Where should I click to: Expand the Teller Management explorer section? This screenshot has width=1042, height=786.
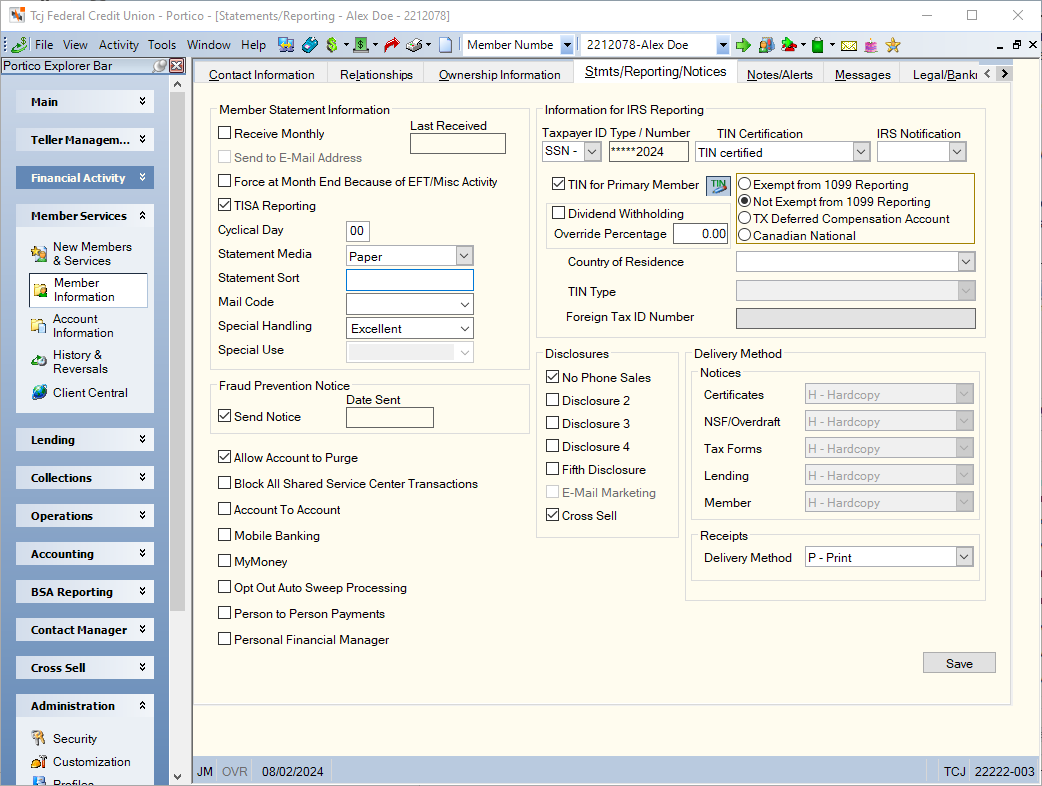(x=85, y=140)
